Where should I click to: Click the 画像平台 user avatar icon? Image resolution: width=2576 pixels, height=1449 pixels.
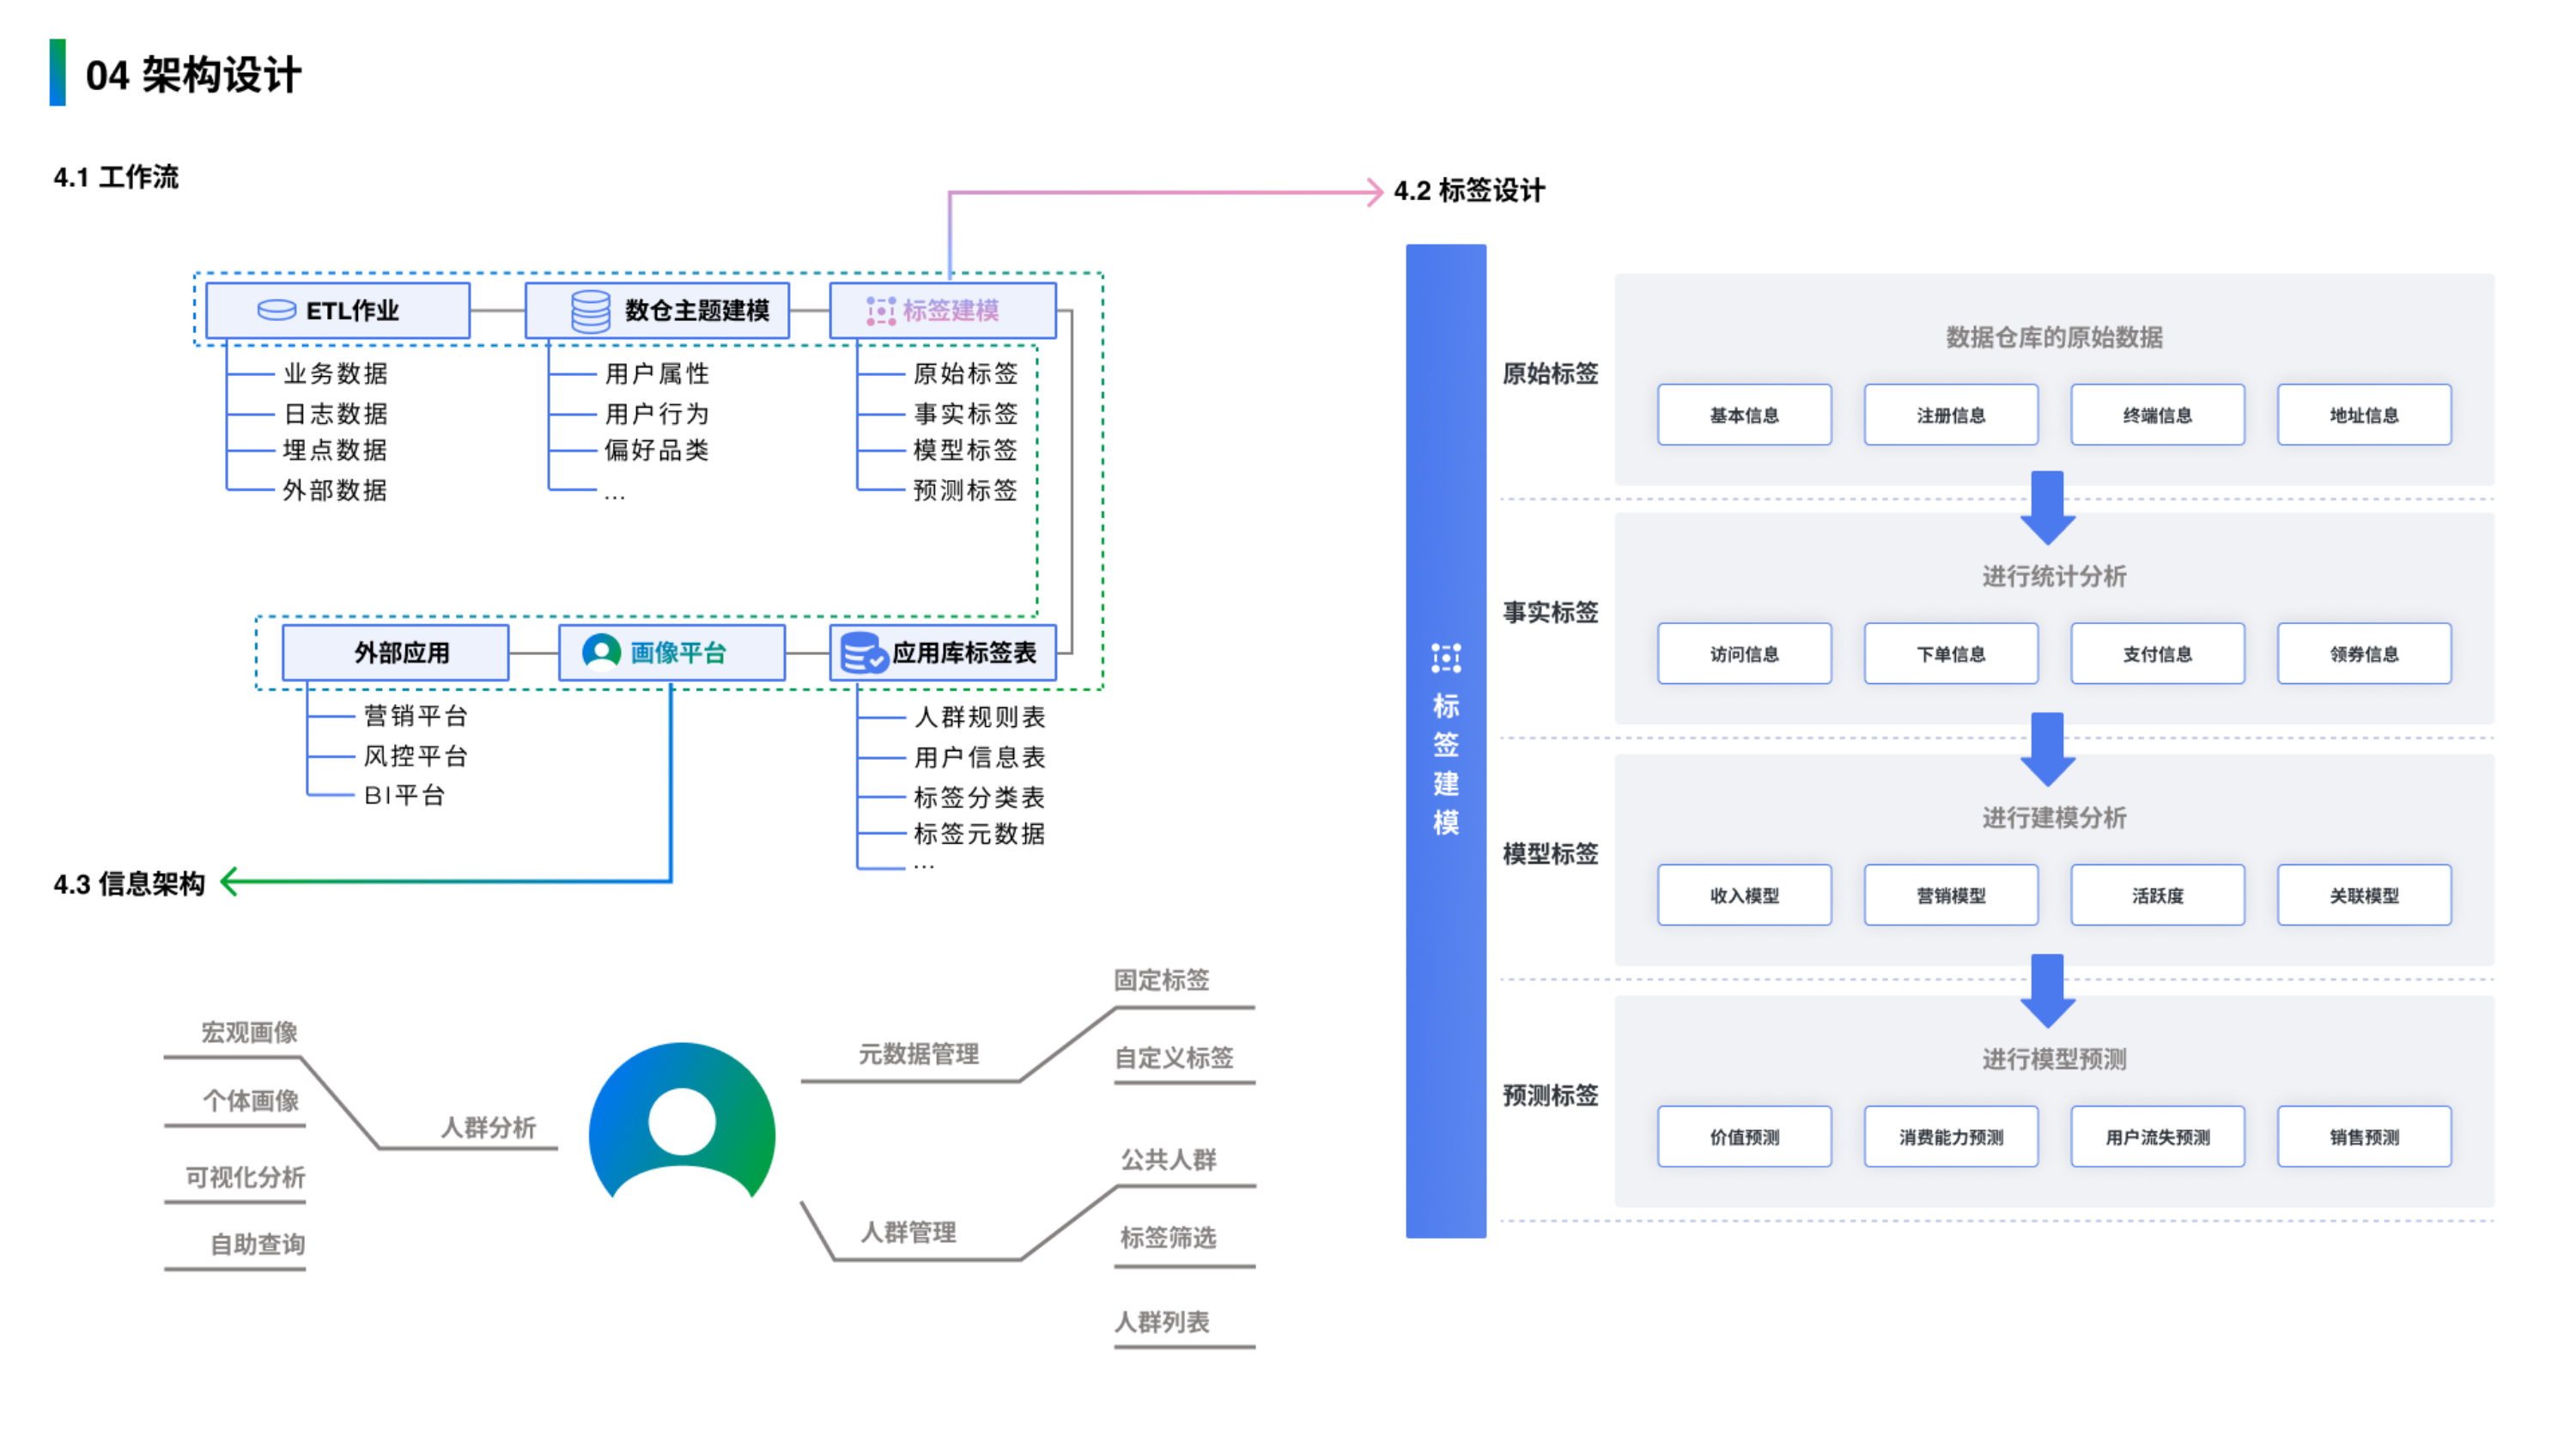pos(601,652)
